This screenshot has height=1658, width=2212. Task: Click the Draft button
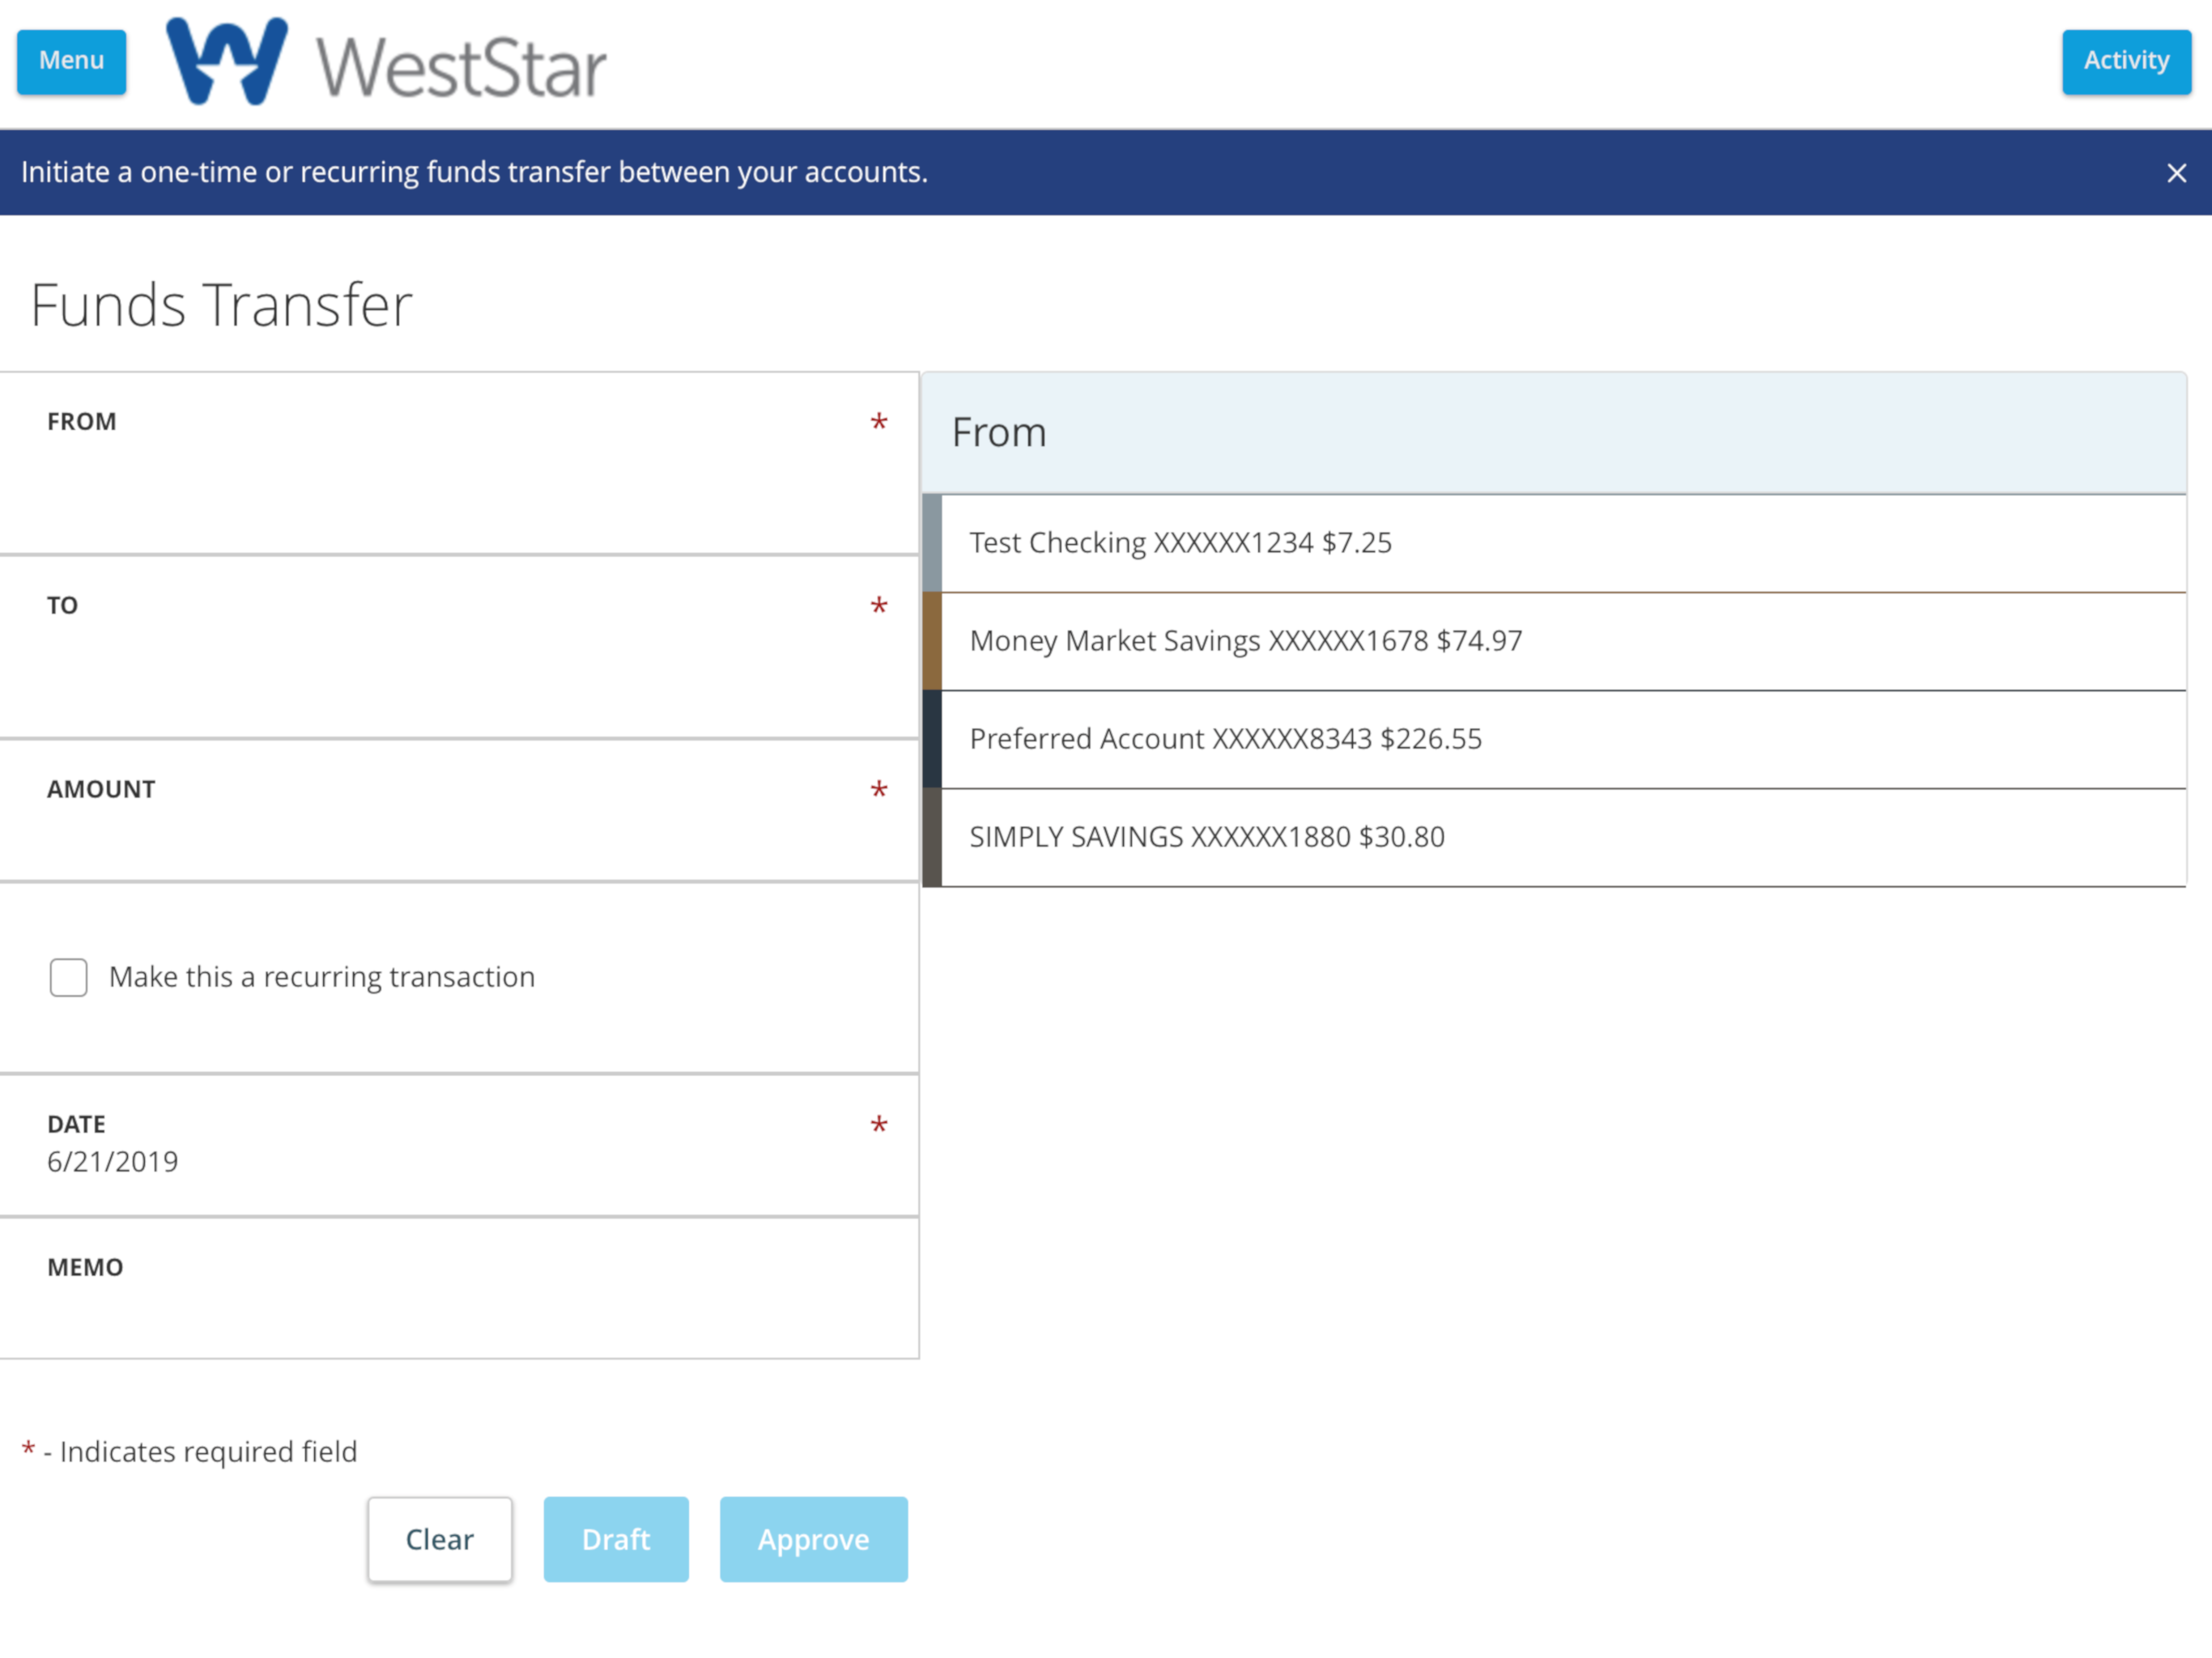click(616, 1539)
